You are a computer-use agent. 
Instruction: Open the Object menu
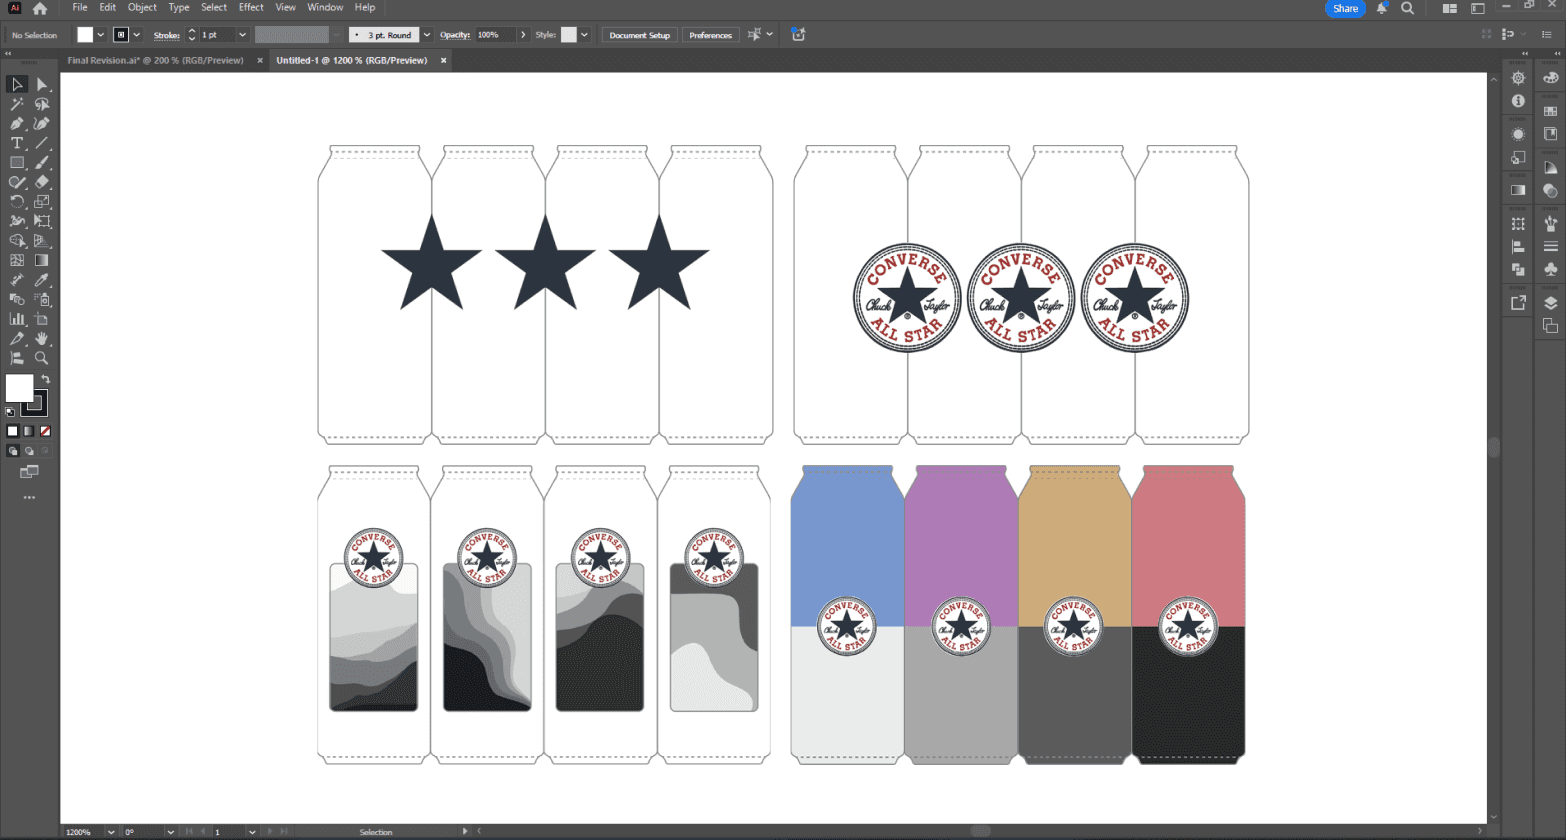[x=142, y=7]
